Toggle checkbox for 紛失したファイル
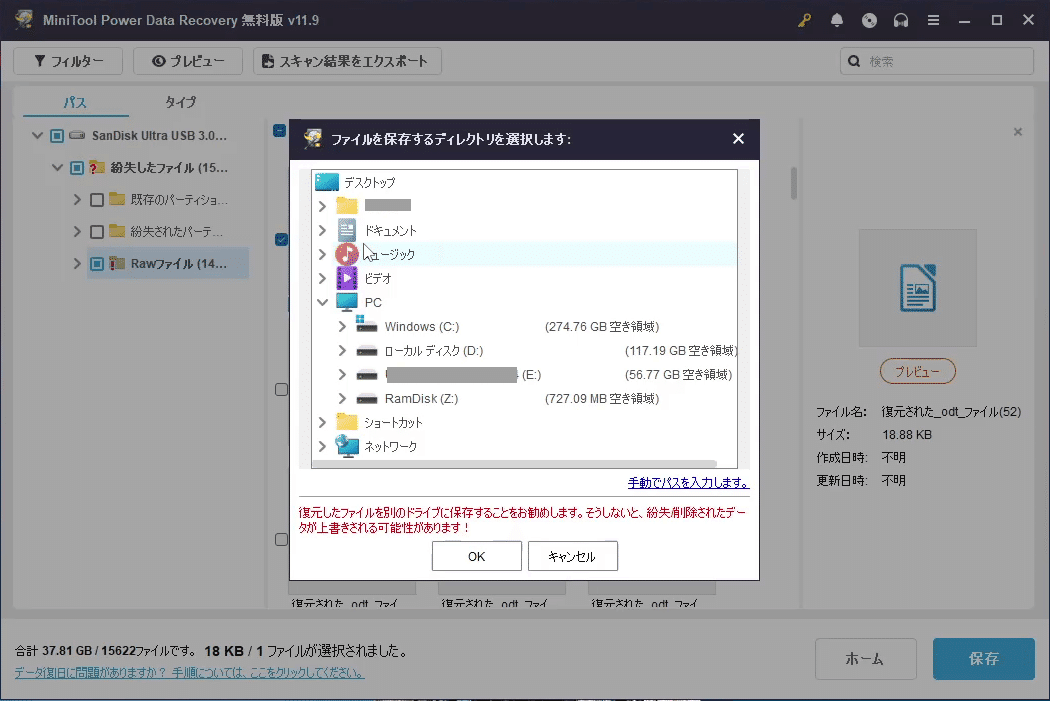Image resolution: width=1050 pixels, height=701 pixels. pyautogui.click(x=77, y=168)
